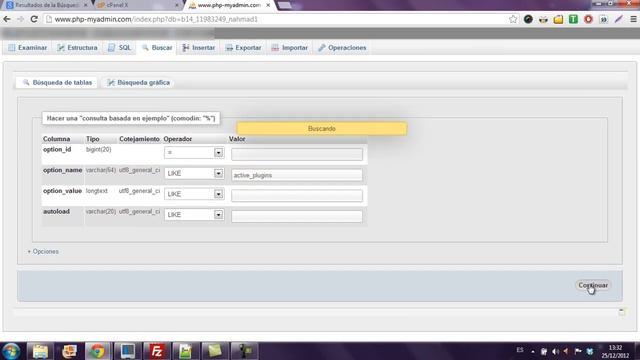Viewport: 640px width, 360px height.
Task: Click the option_name column label
Action: point(62,170)
